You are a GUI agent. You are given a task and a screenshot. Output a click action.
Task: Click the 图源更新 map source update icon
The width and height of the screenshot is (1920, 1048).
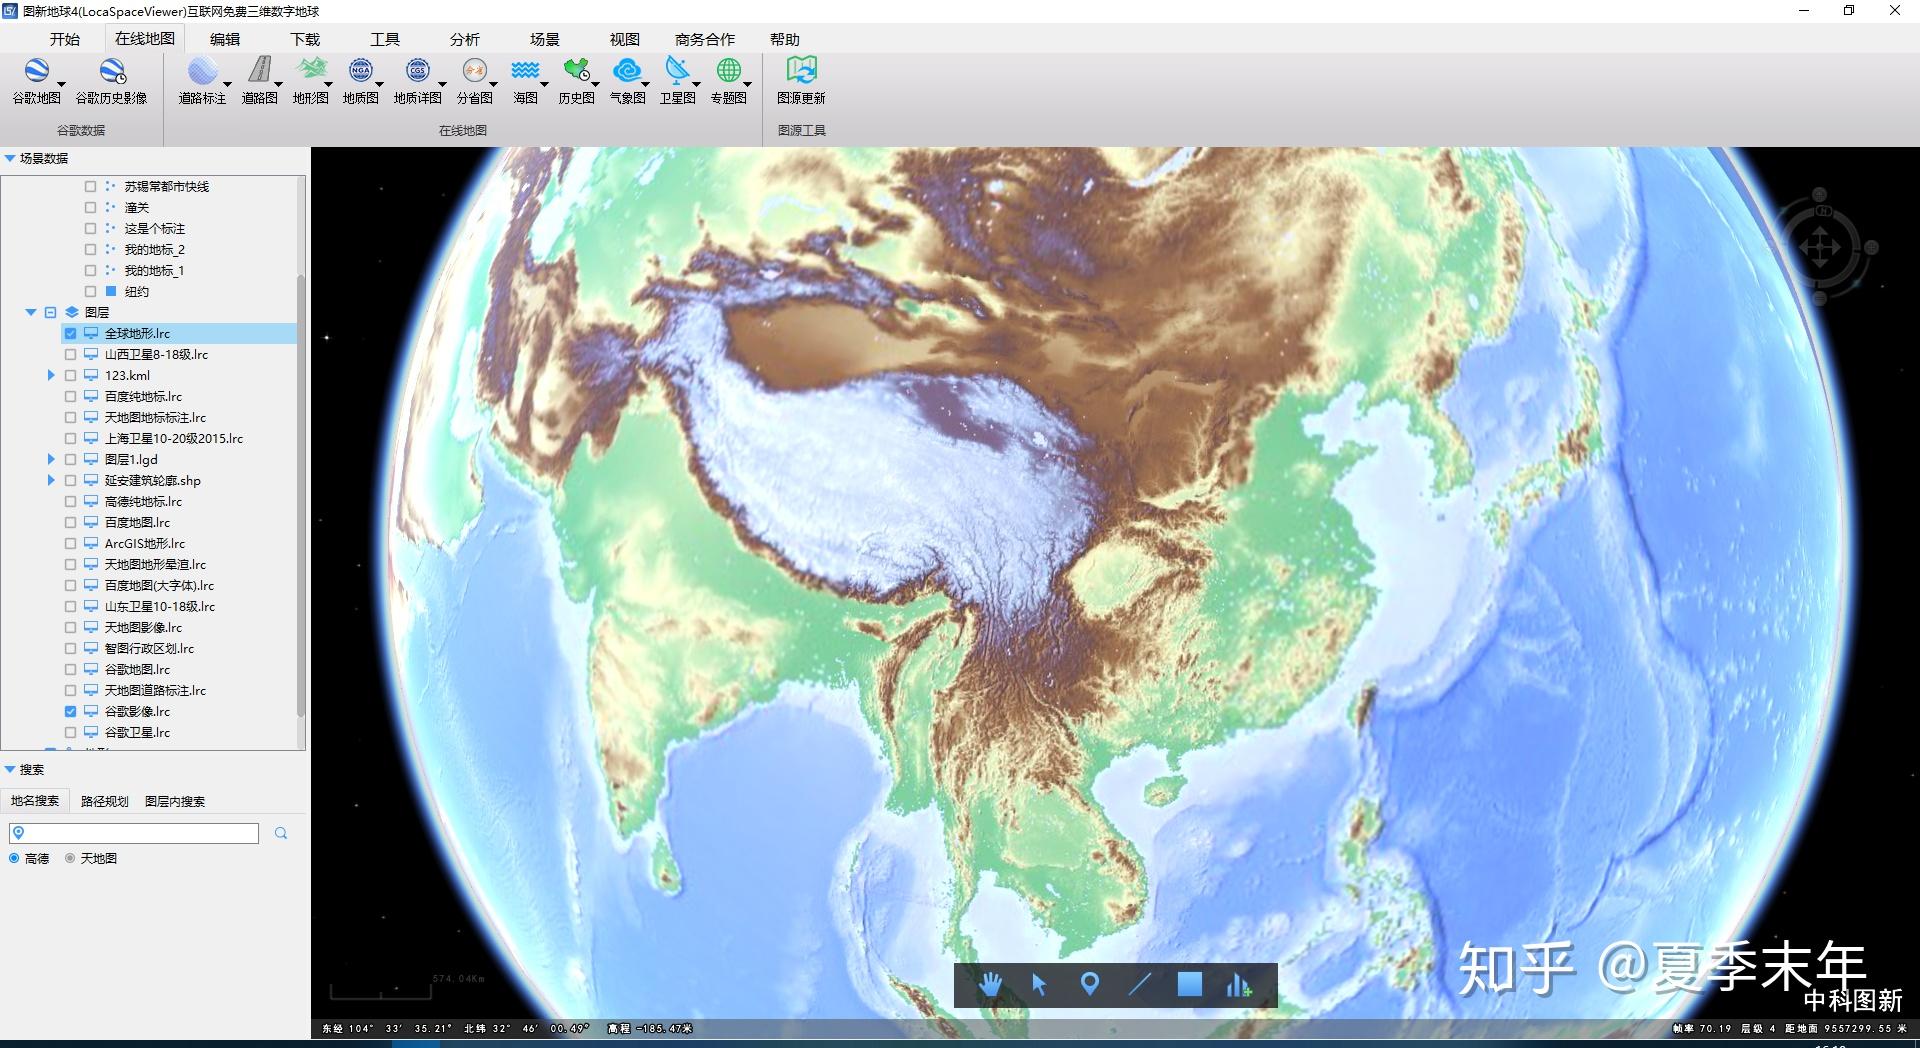(x=801, y=80)
